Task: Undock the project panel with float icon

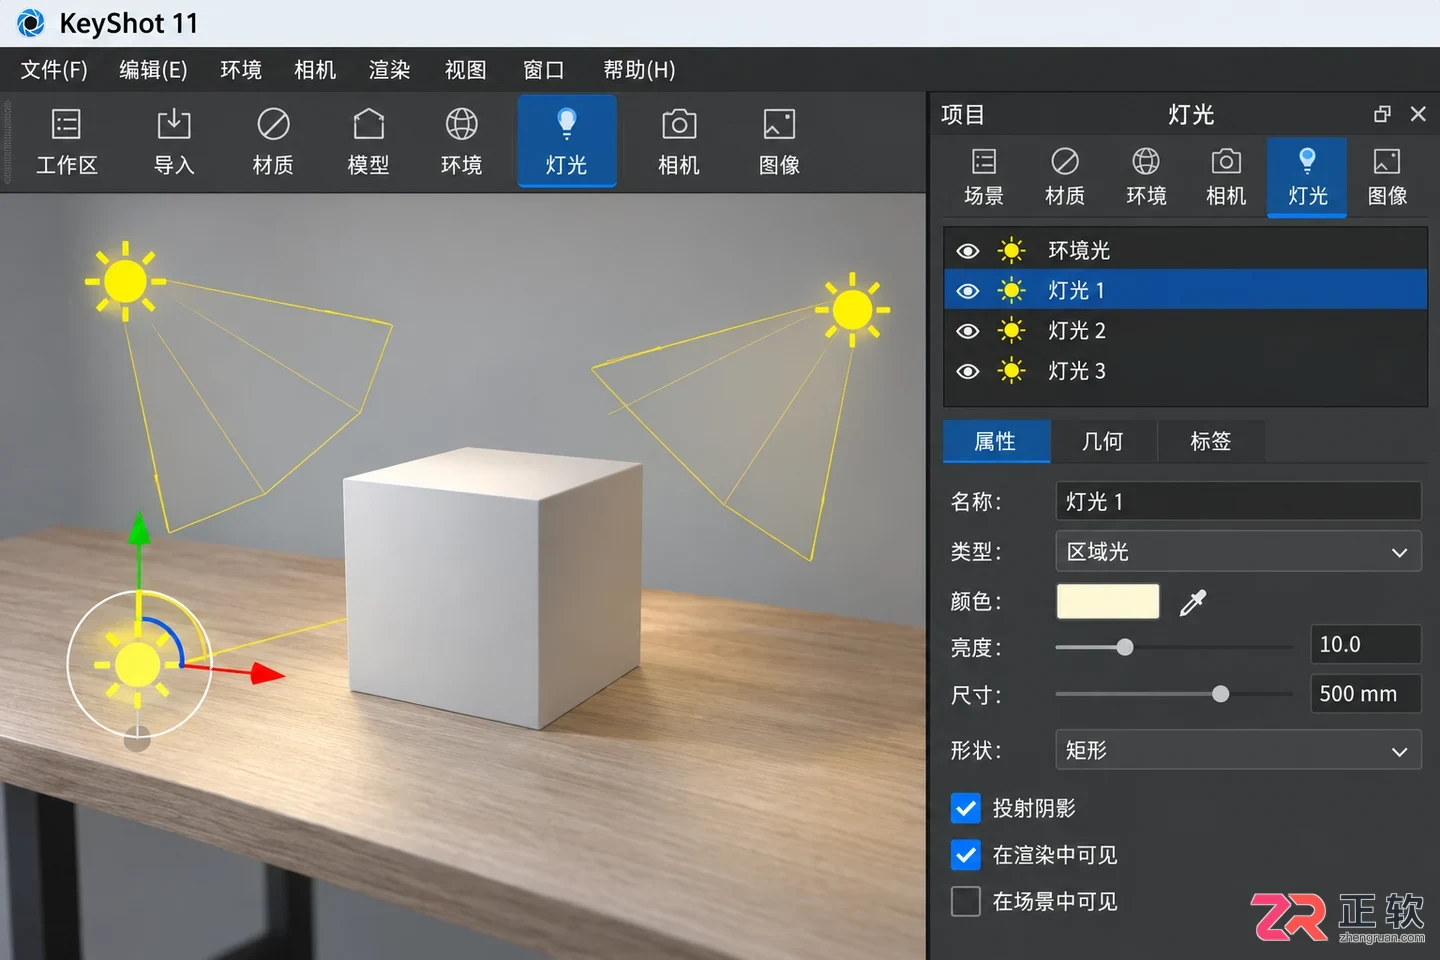Action: 1382,114
